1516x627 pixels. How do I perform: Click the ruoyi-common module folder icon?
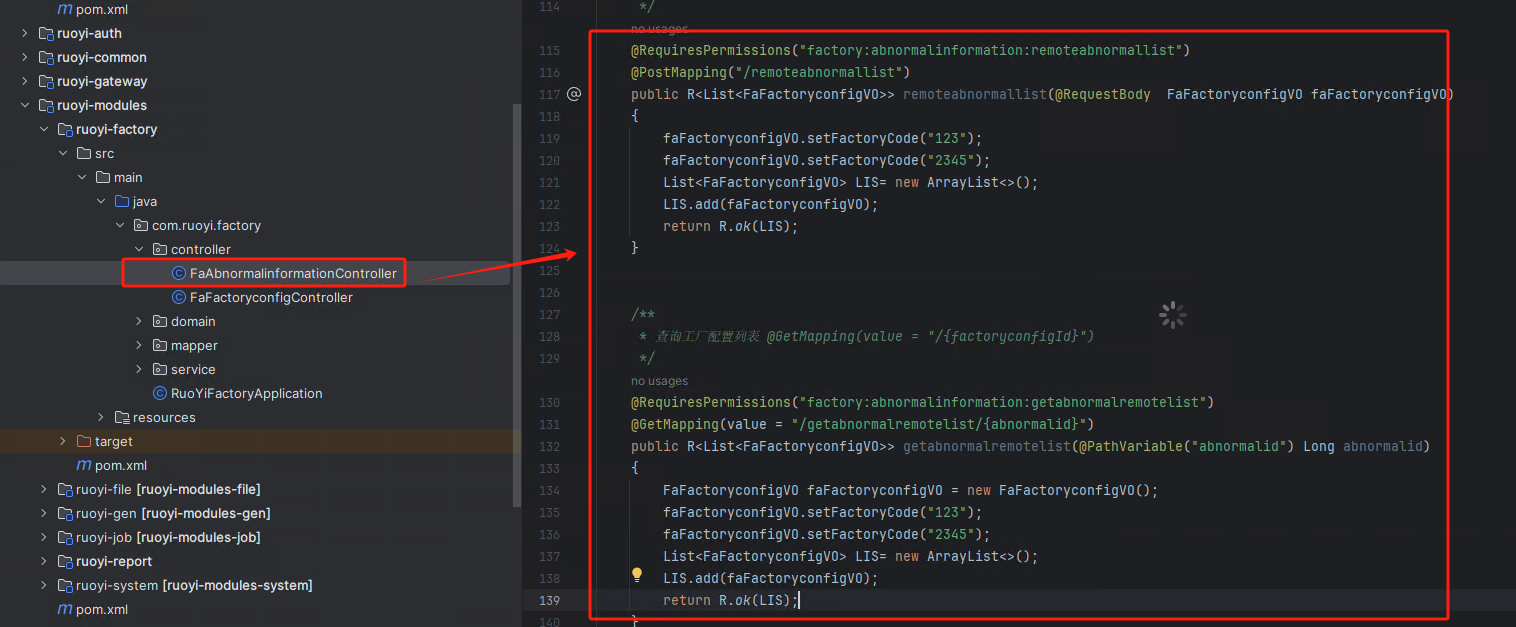[46, 57]
